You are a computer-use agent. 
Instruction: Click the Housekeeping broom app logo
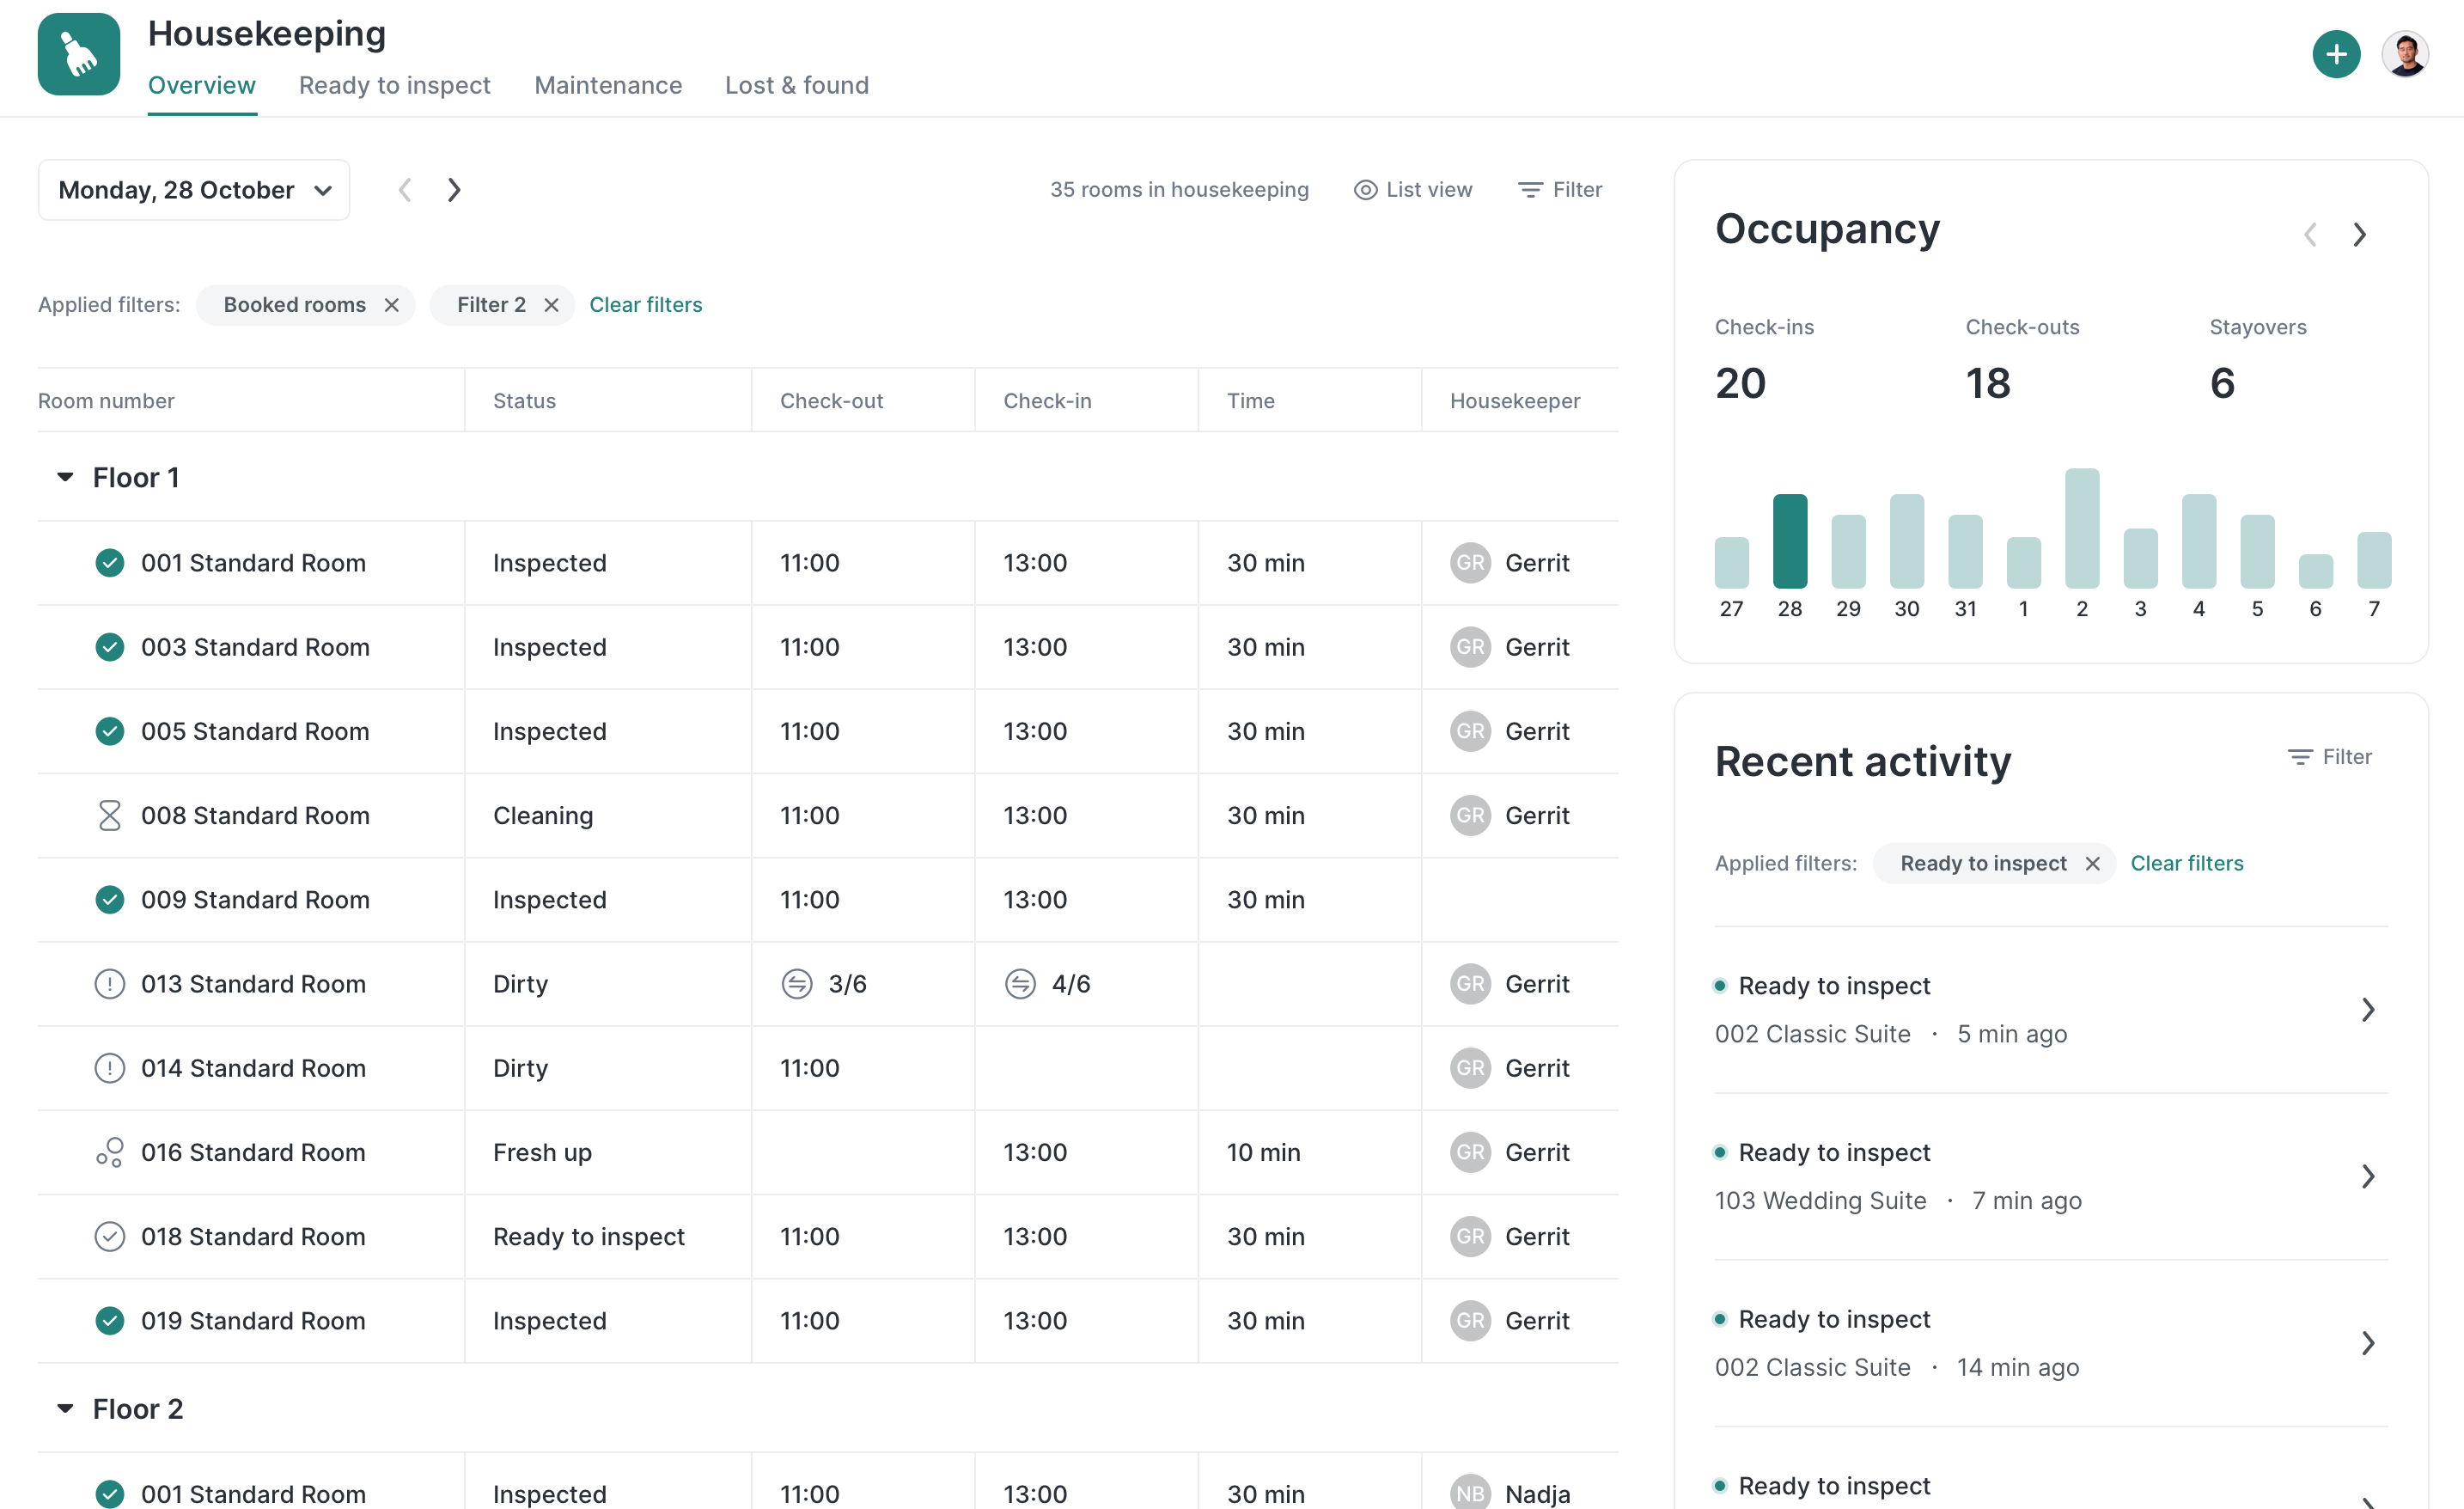tap(79, 54)
